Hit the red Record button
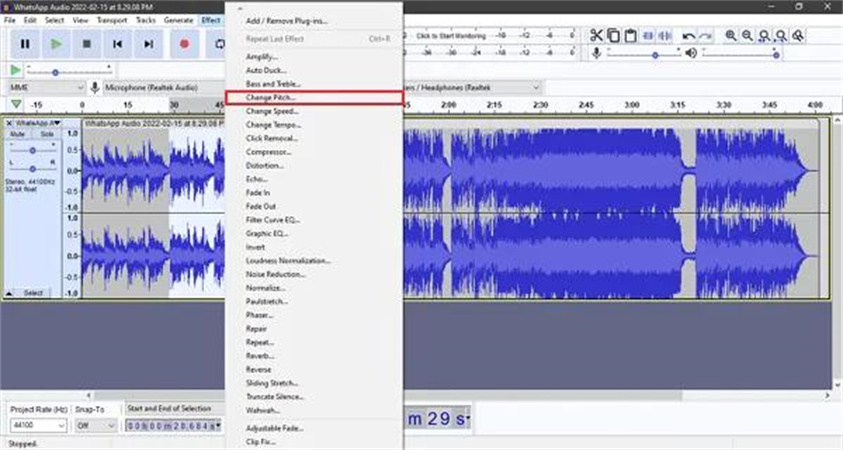The image size is (843, 450). [x=184, y=44]
